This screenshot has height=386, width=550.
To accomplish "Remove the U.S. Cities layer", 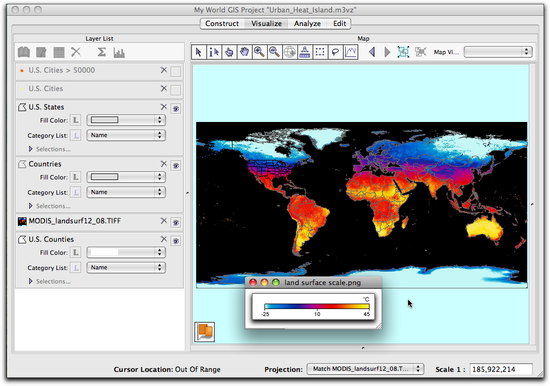I will (163, 88).
